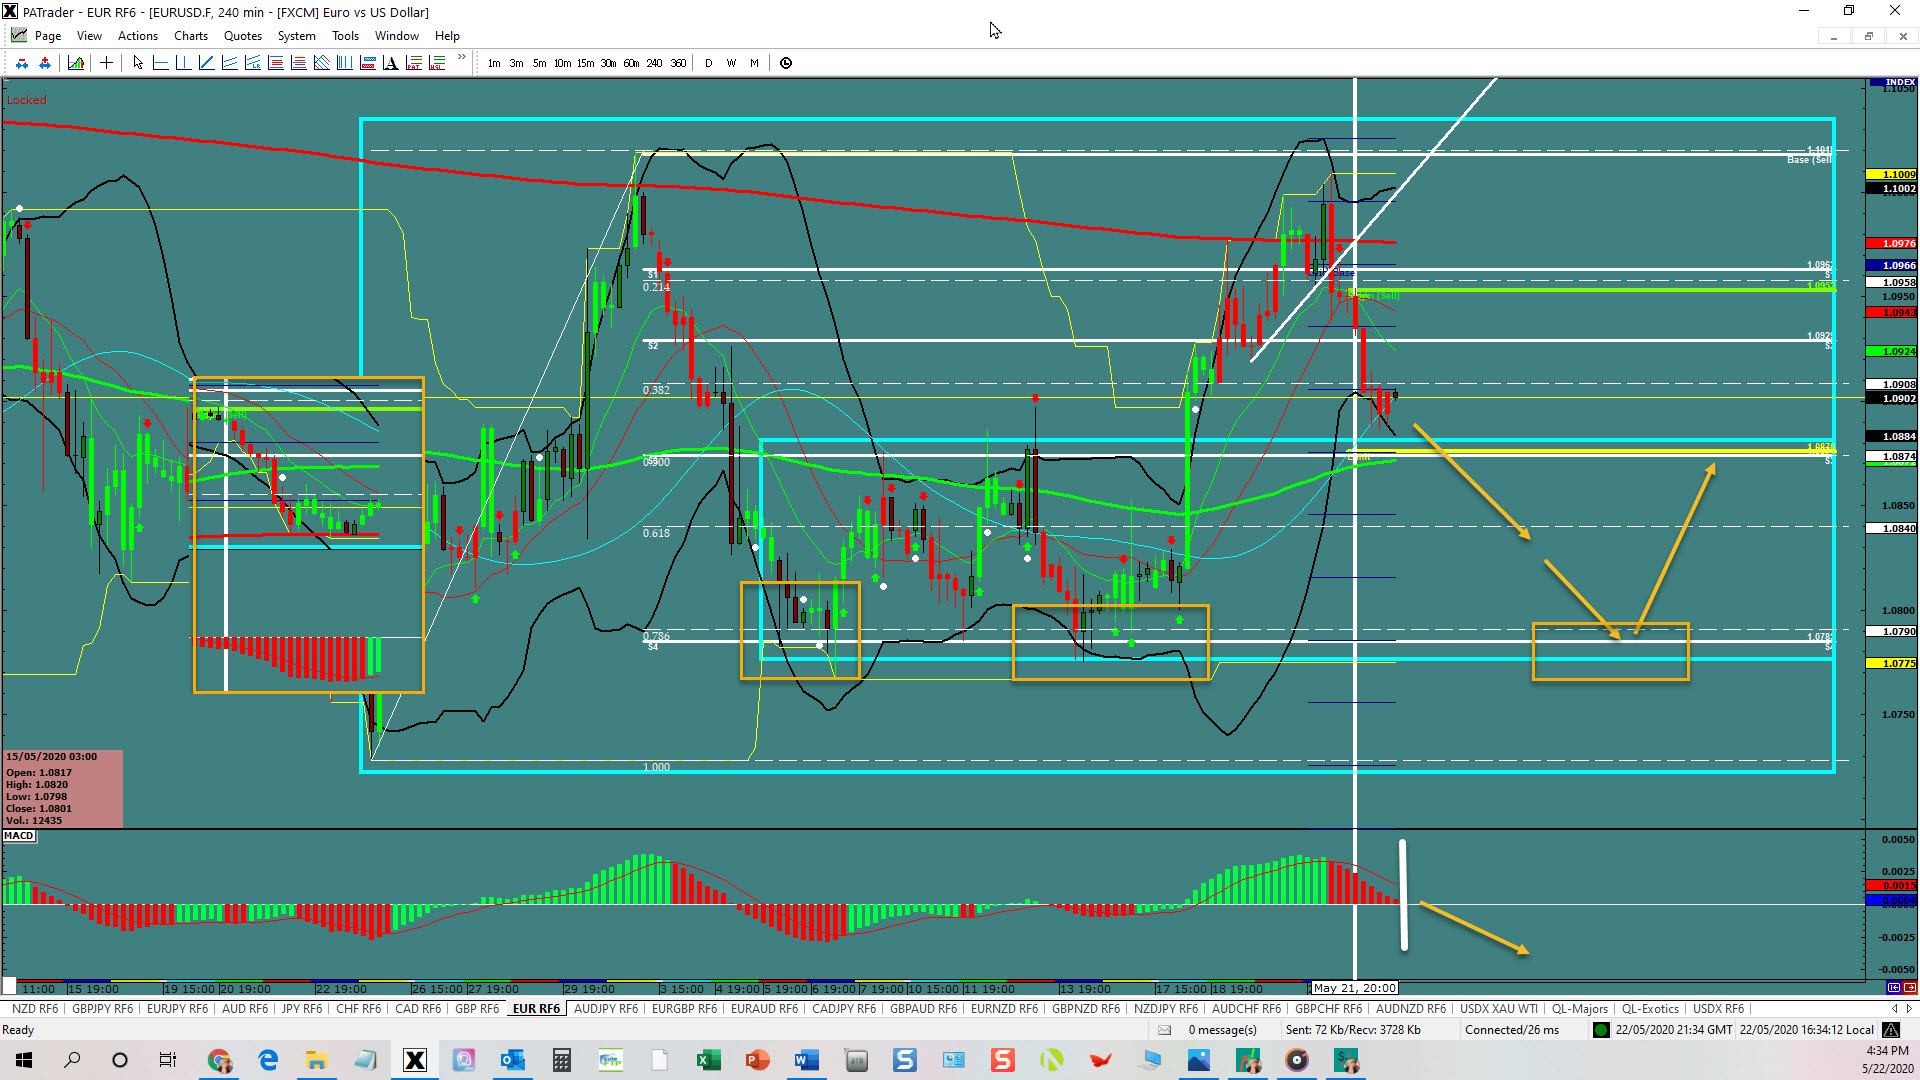The image size is (1920, 1080).
Task: Switch to the USDX XAU WTI tab
Action: 1499,1009
